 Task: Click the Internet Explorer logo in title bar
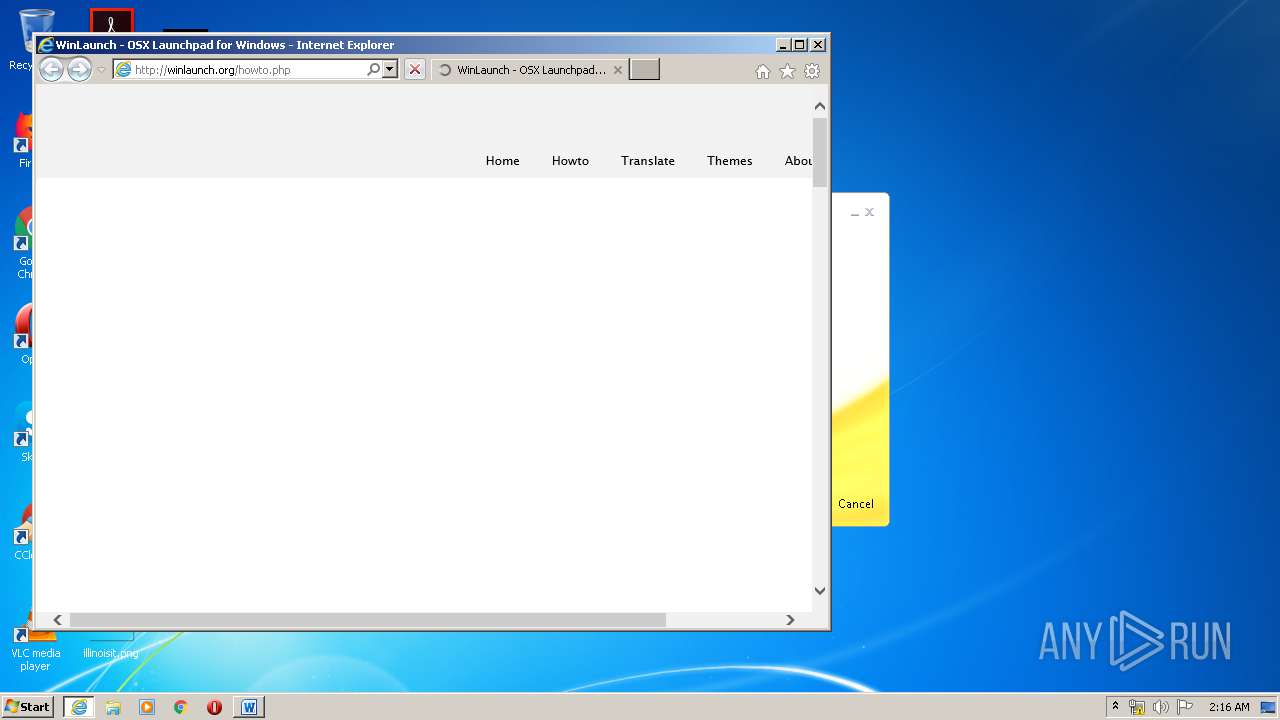[x=45, y=45]
